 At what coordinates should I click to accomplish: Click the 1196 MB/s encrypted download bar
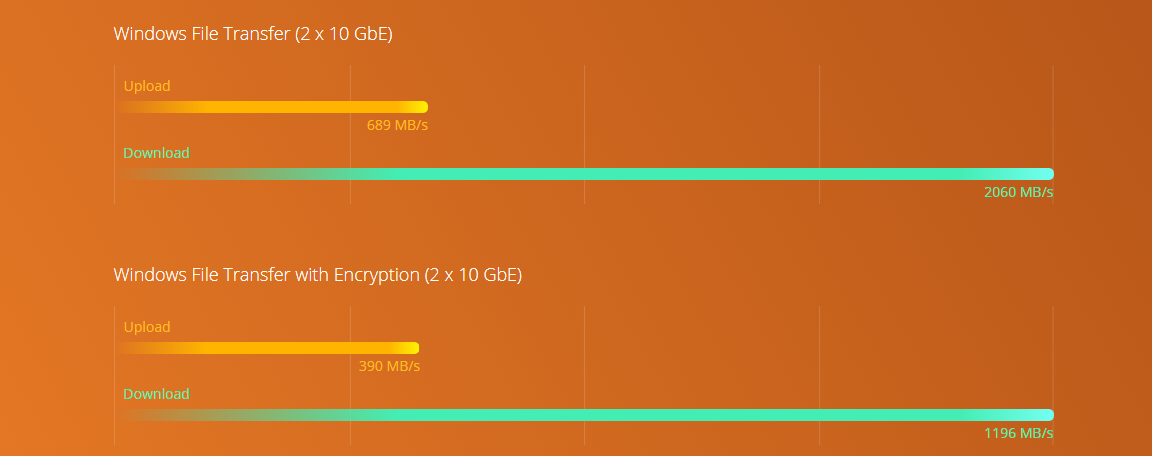click(x=585, y=415)
